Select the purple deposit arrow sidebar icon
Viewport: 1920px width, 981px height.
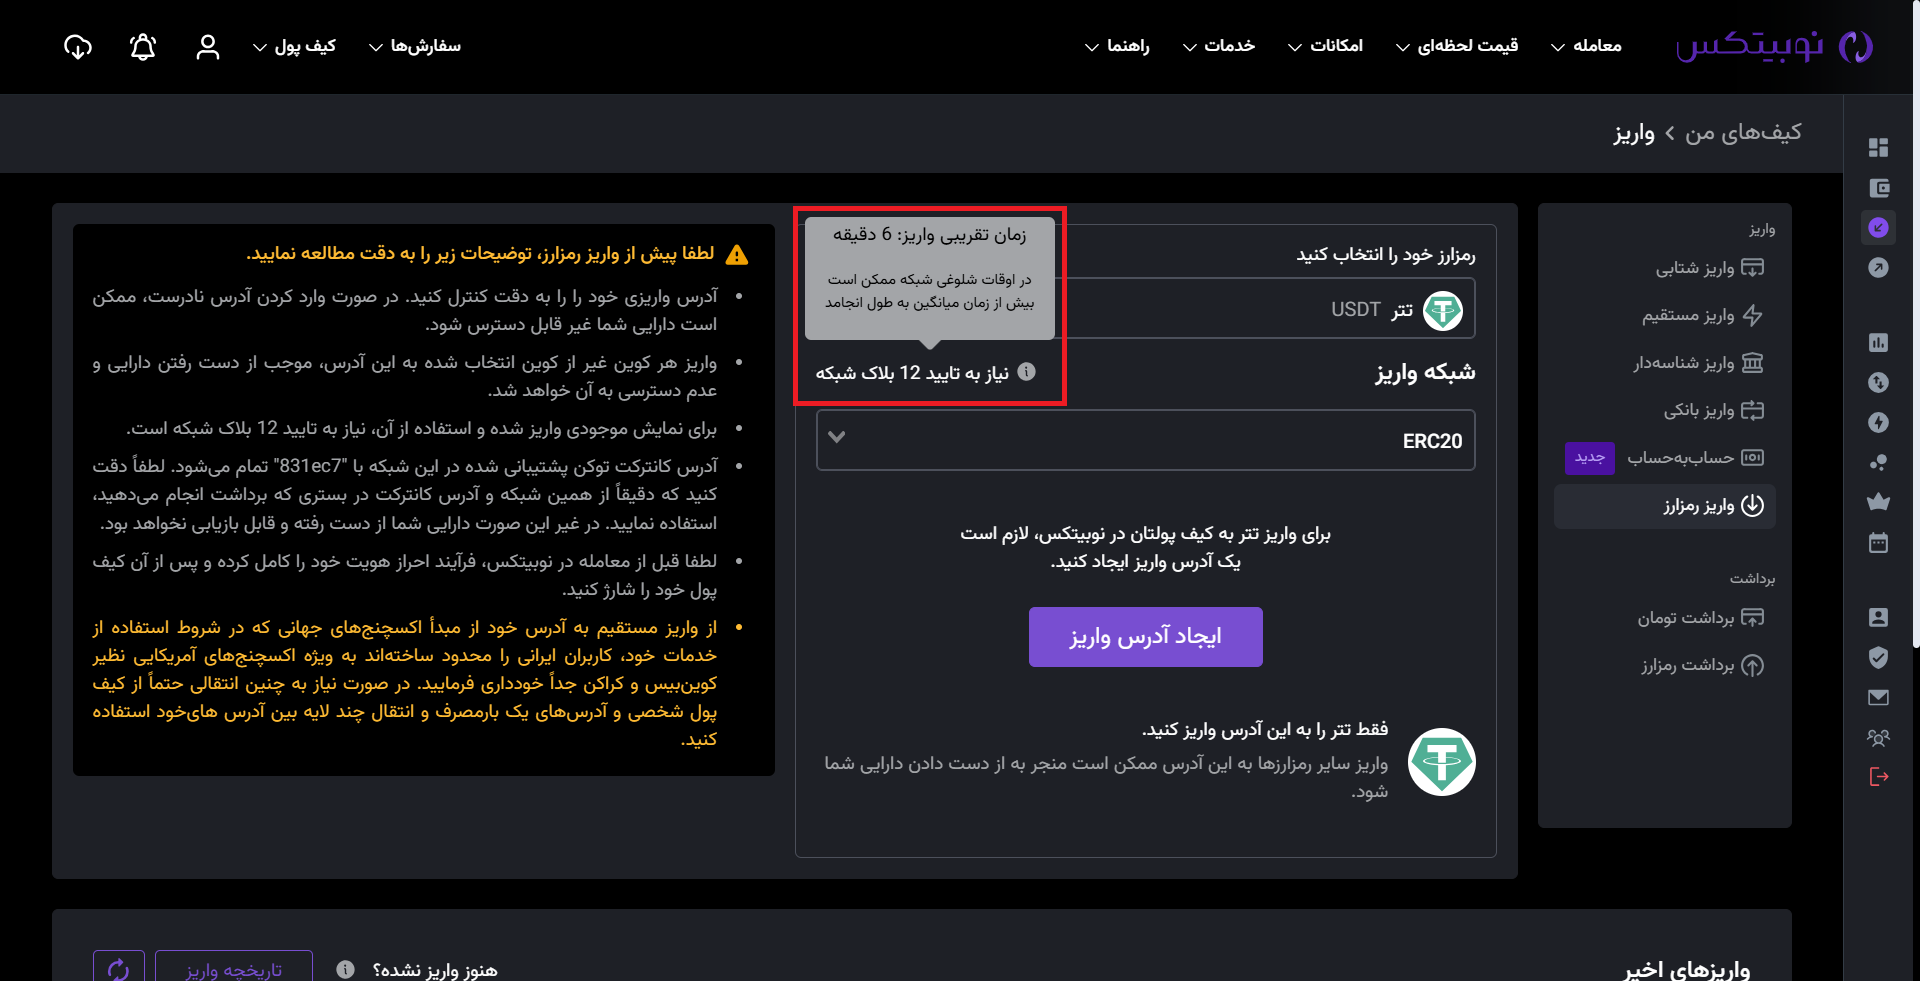point(1878,228)
